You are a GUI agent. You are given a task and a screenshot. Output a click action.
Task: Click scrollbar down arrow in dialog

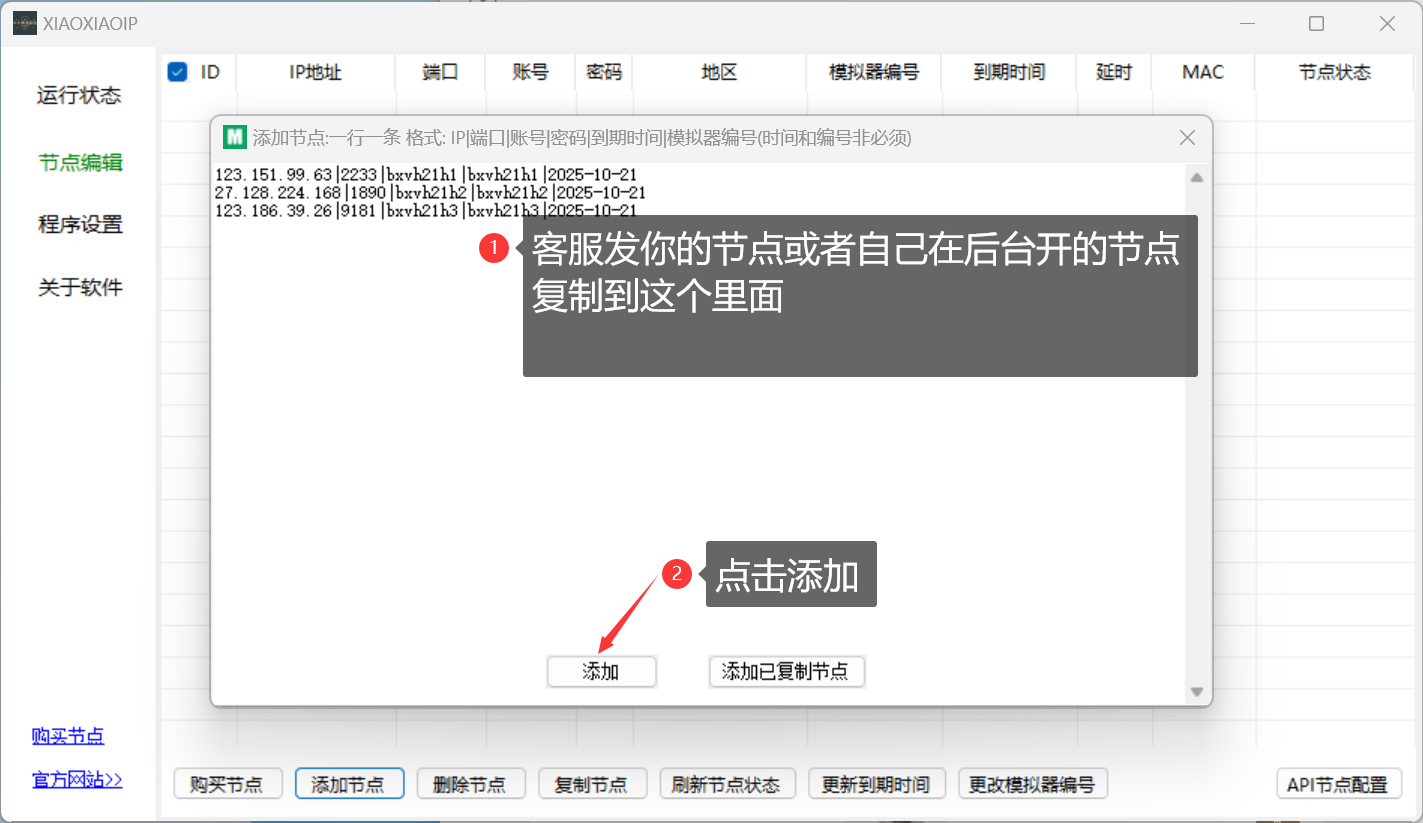(1196, 692)
